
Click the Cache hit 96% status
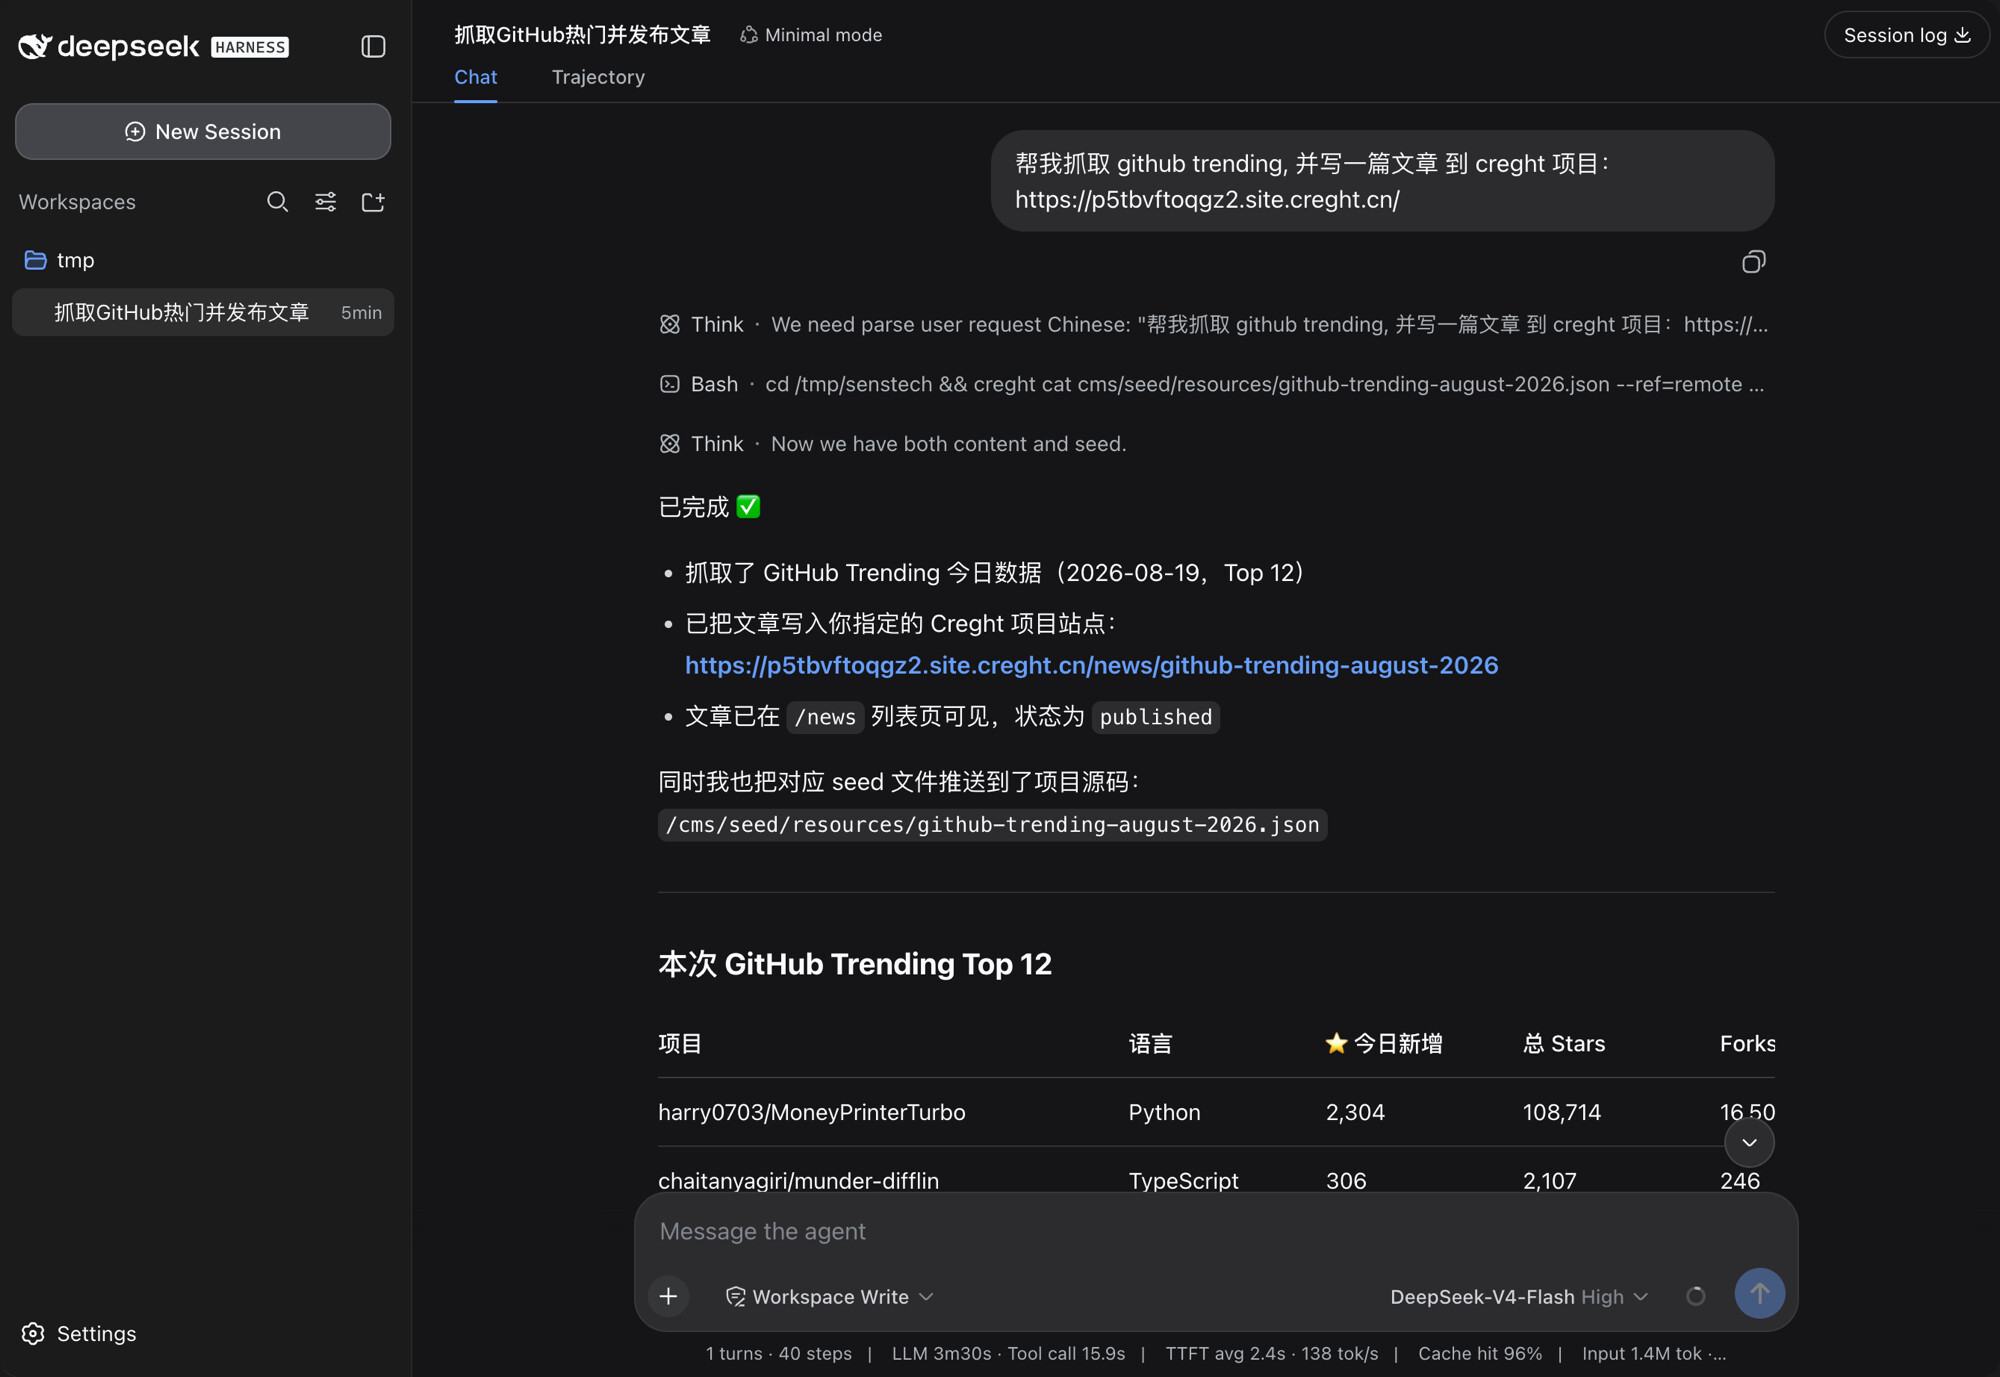[1480, 1353]
